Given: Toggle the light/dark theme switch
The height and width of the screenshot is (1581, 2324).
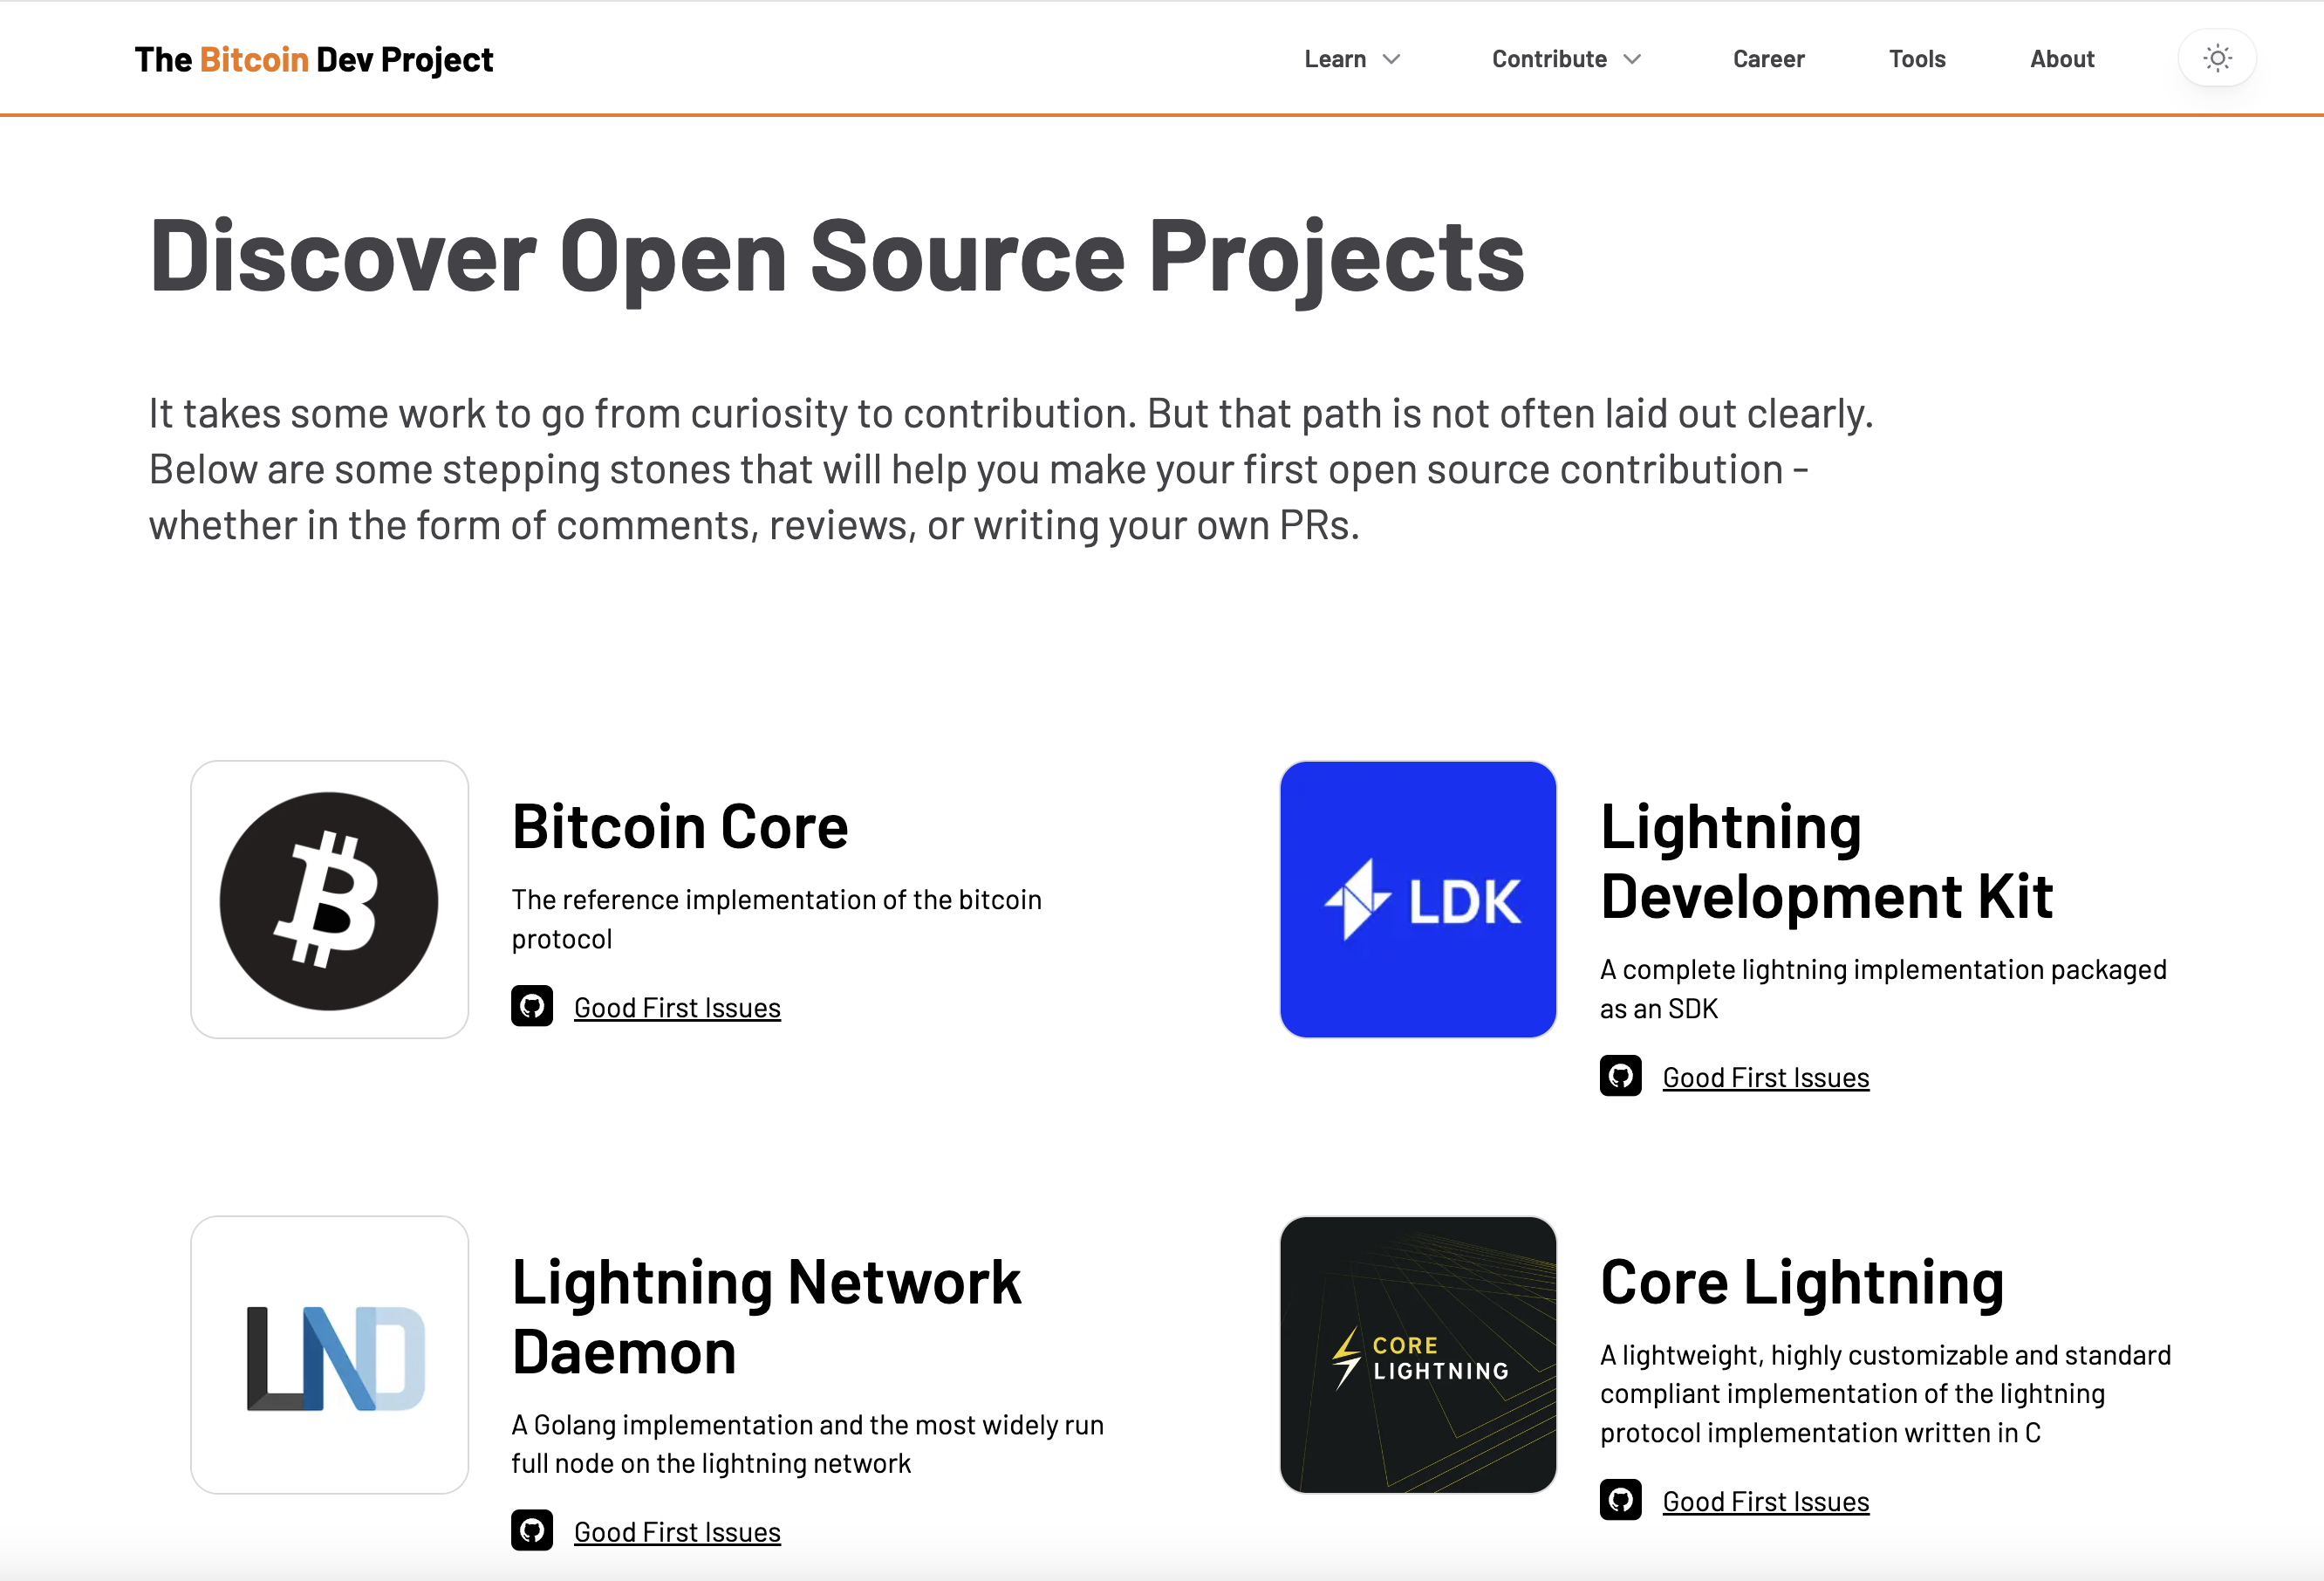Looking at the screenshot, I should tap(2216, 58).
